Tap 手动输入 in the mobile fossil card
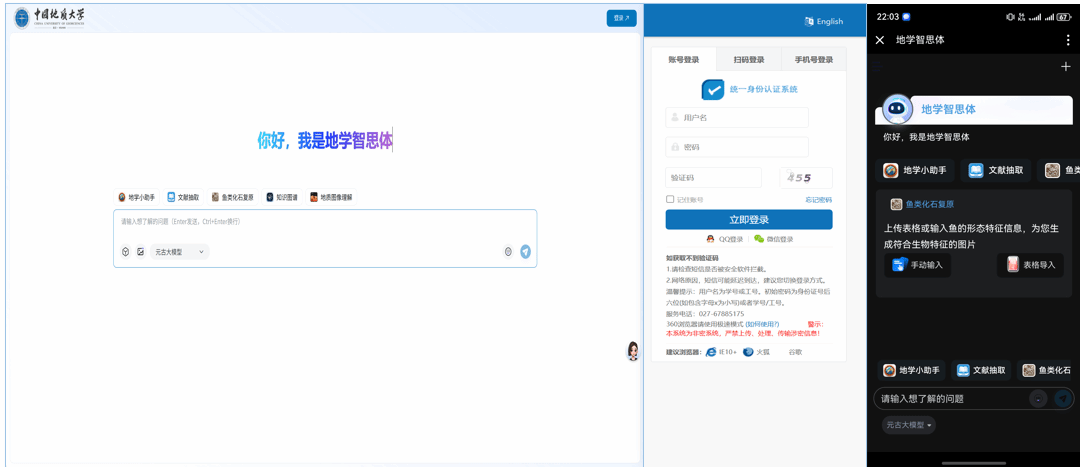This screenshot has width=1080, height=467. tap(917, 265)
